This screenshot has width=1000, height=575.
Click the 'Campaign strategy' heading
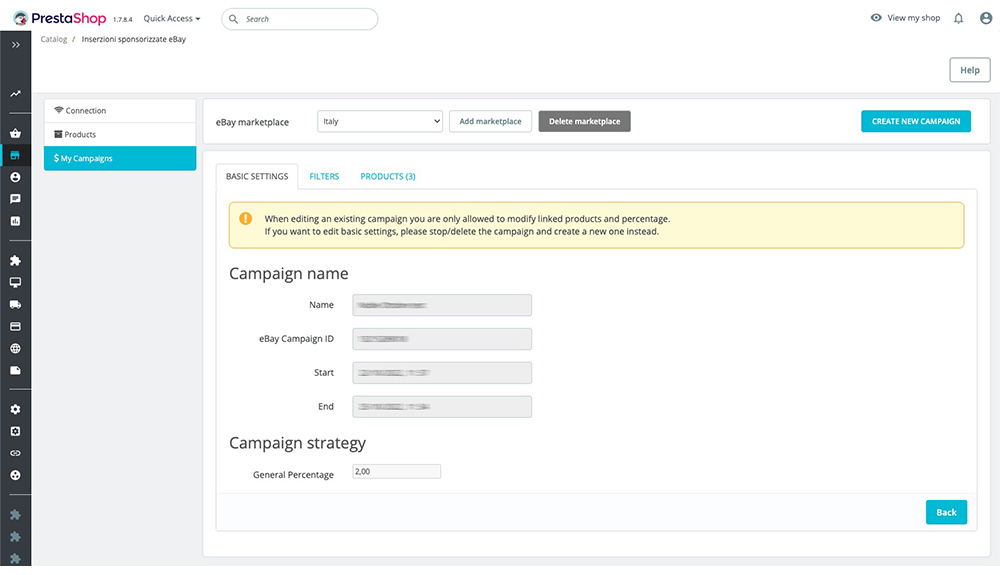point(297,442)
